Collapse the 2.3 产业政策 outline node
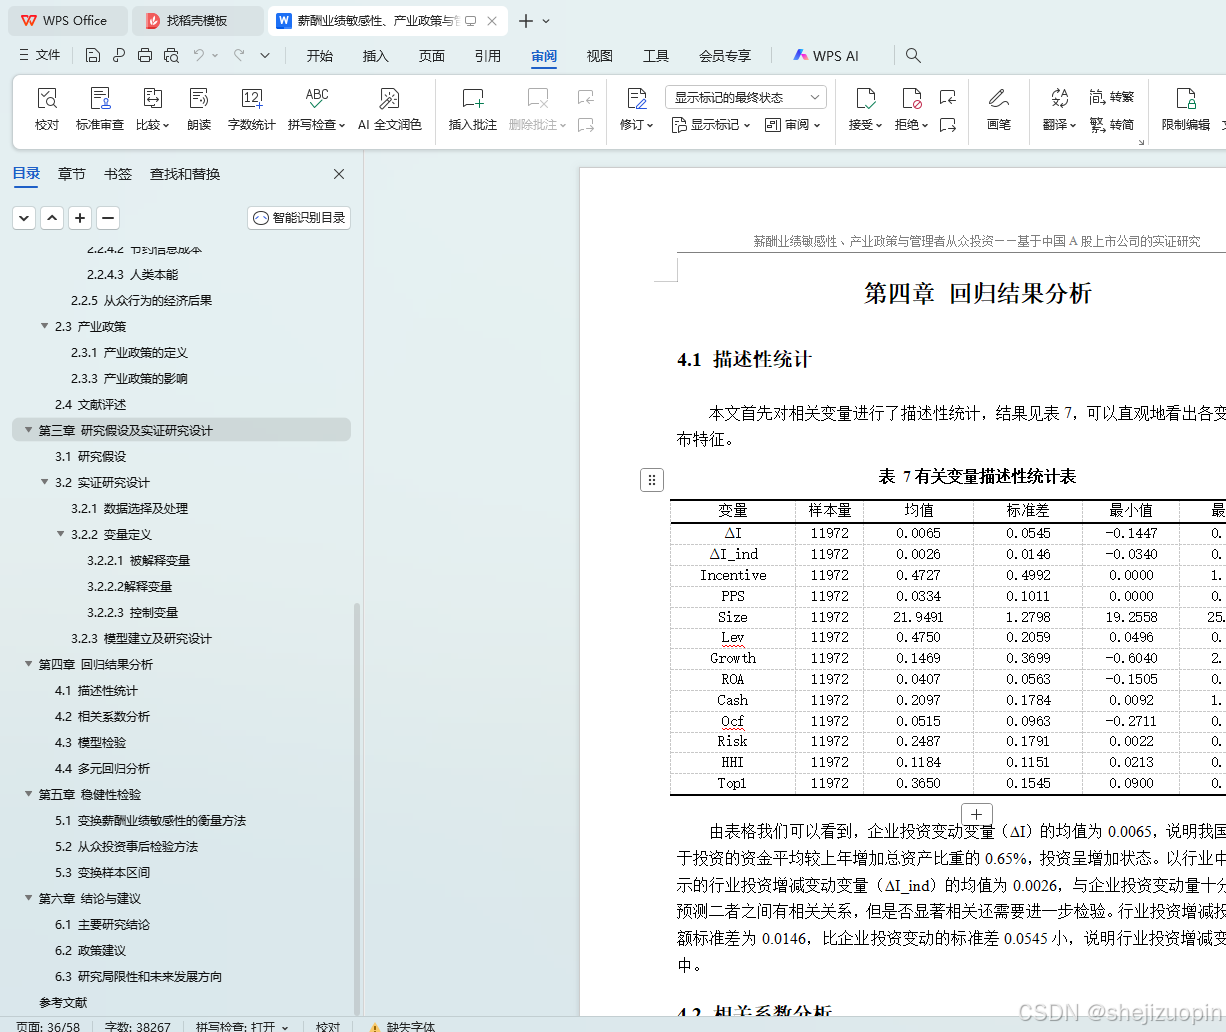The image size is (1226, 1032). click(x=44, y=326)
